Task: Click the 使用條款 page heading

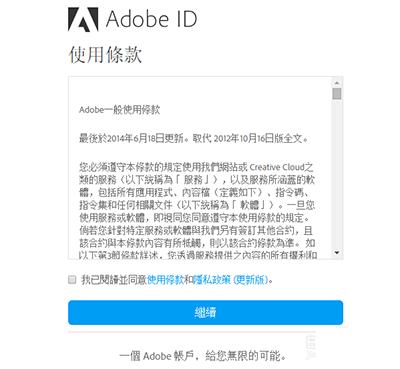Action: pyautogui.click(x=105, y=54)
